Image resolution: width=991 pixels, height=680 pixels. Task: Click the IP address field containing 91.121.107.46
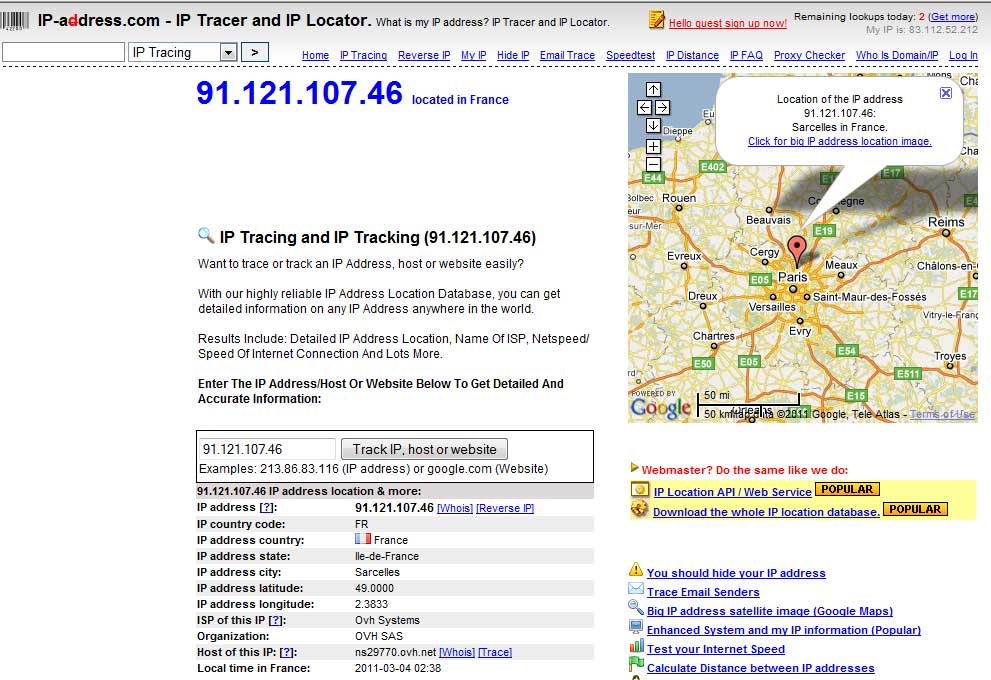tap(268, 449)
